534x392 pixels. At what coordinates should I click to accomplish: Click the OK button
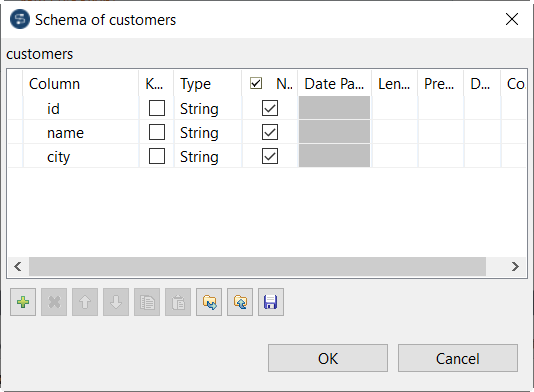tap(328, 358)
